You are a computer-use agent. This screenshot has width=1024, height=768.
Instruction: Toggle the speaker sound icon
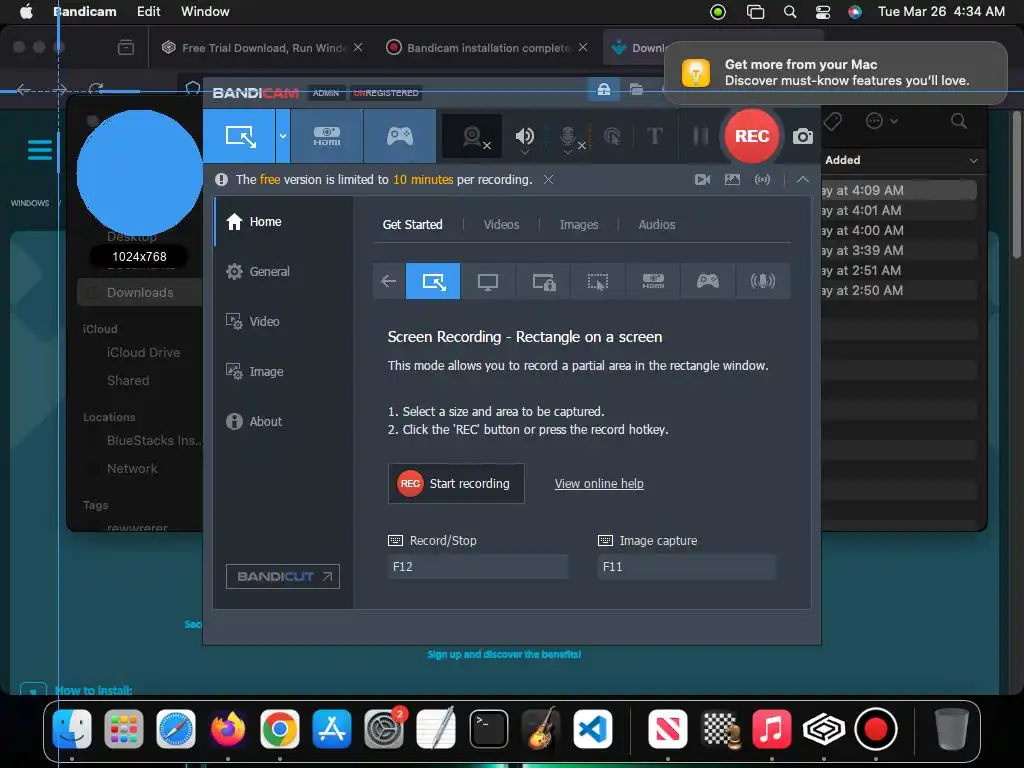pyautogui.click(x=524, y=135)
